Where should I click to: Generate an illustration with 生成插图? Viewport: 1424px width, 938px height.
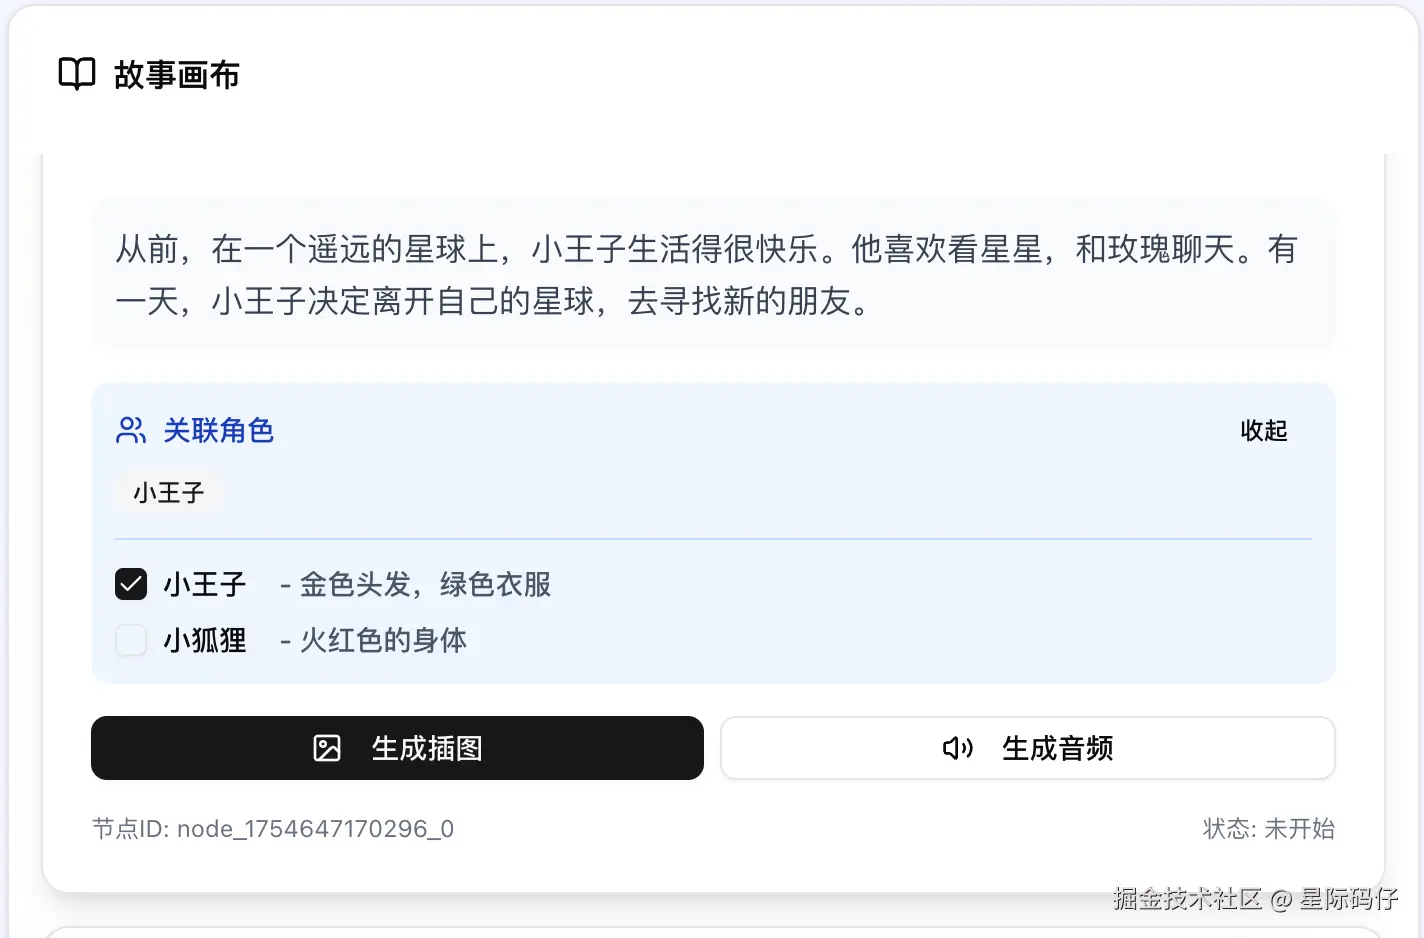[397, 748]
